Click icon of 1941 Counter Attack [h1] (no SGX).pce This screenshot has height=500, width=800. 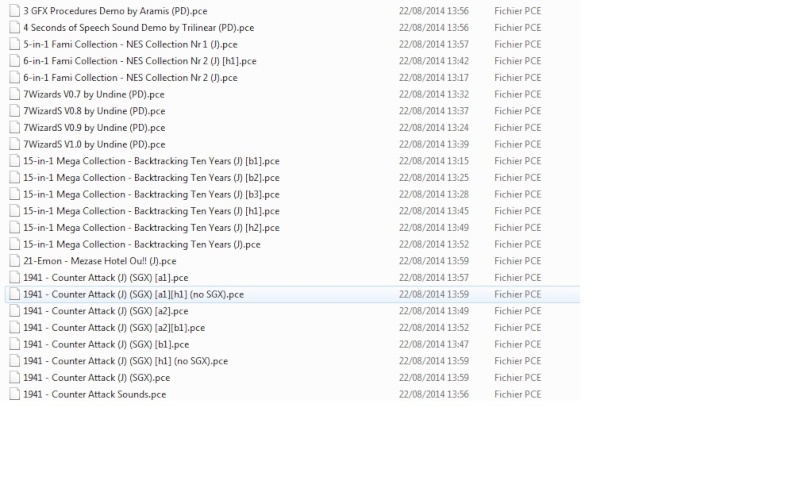click(x=15, y=361)
